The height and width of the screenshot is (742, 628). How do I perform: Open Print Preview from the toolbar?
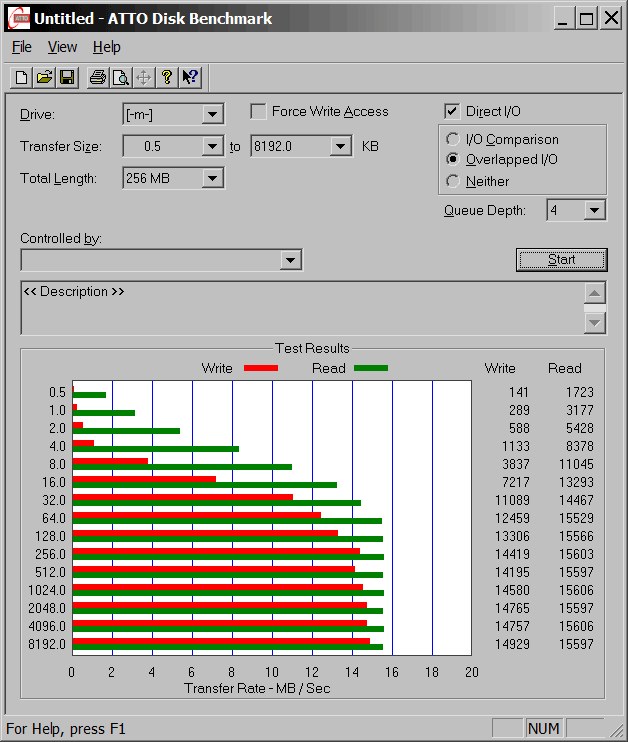[120, 77]
